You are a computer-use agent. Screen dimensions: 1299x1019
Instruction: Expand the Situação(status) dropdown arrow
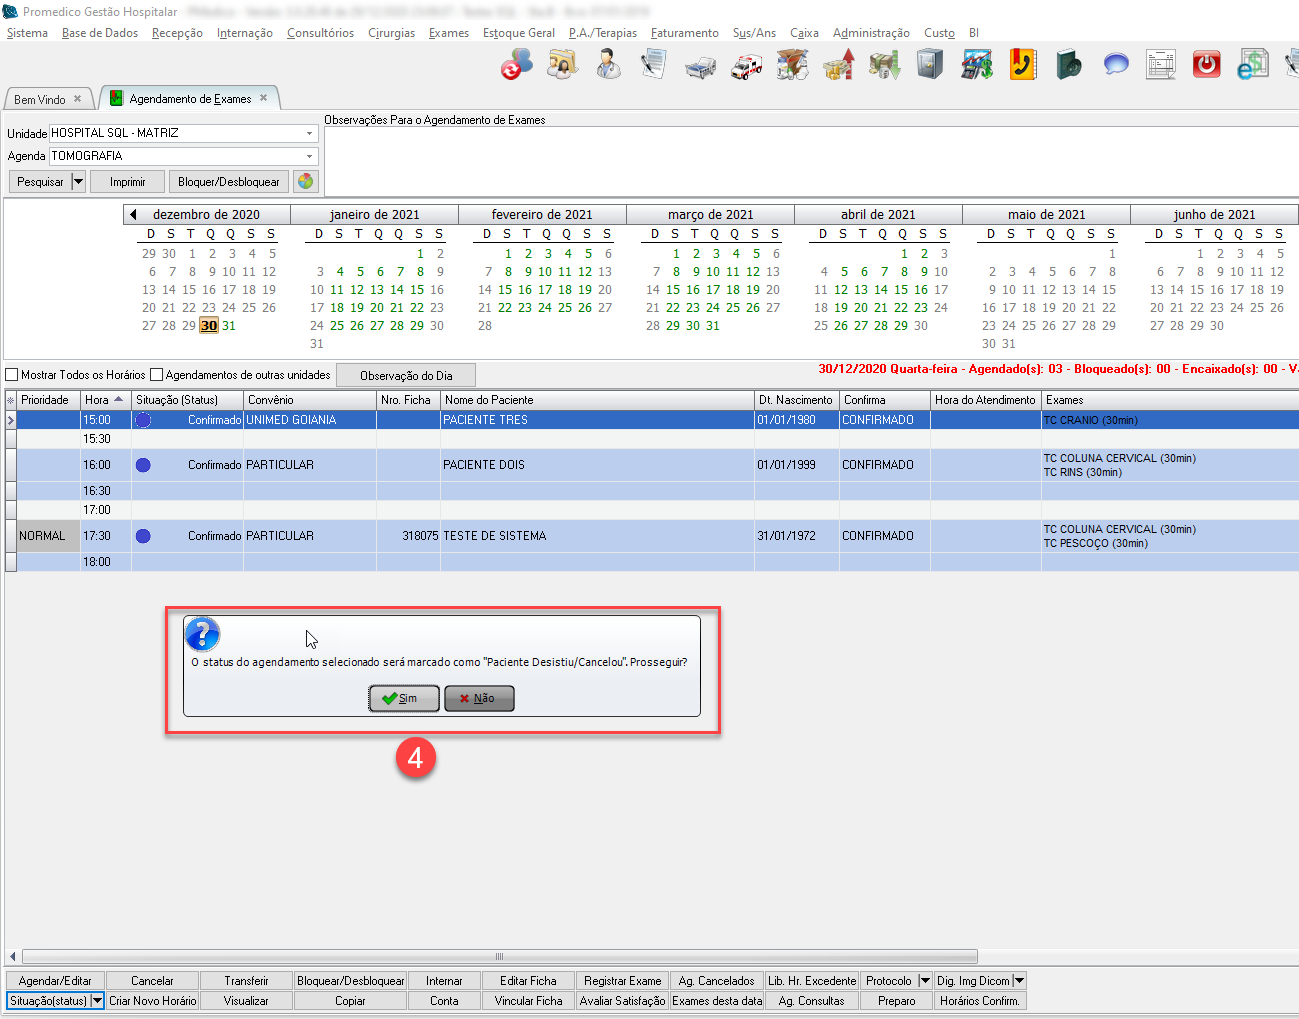[97, 1000]
